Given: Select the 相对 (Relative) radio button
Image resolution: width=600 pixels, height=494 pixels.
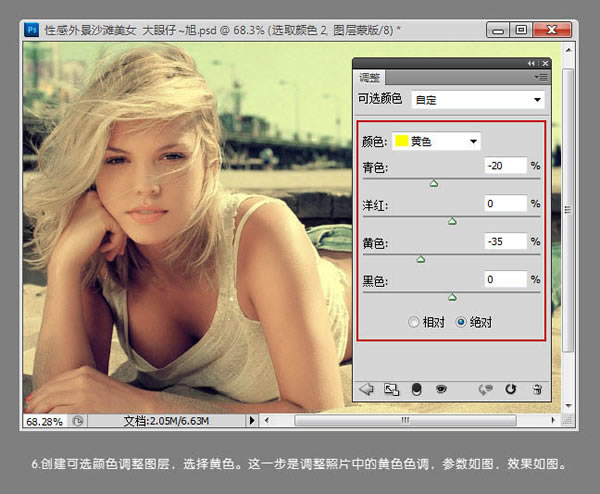Looking at the screenshot, I should pyautogui.click(x=414, y=322).
